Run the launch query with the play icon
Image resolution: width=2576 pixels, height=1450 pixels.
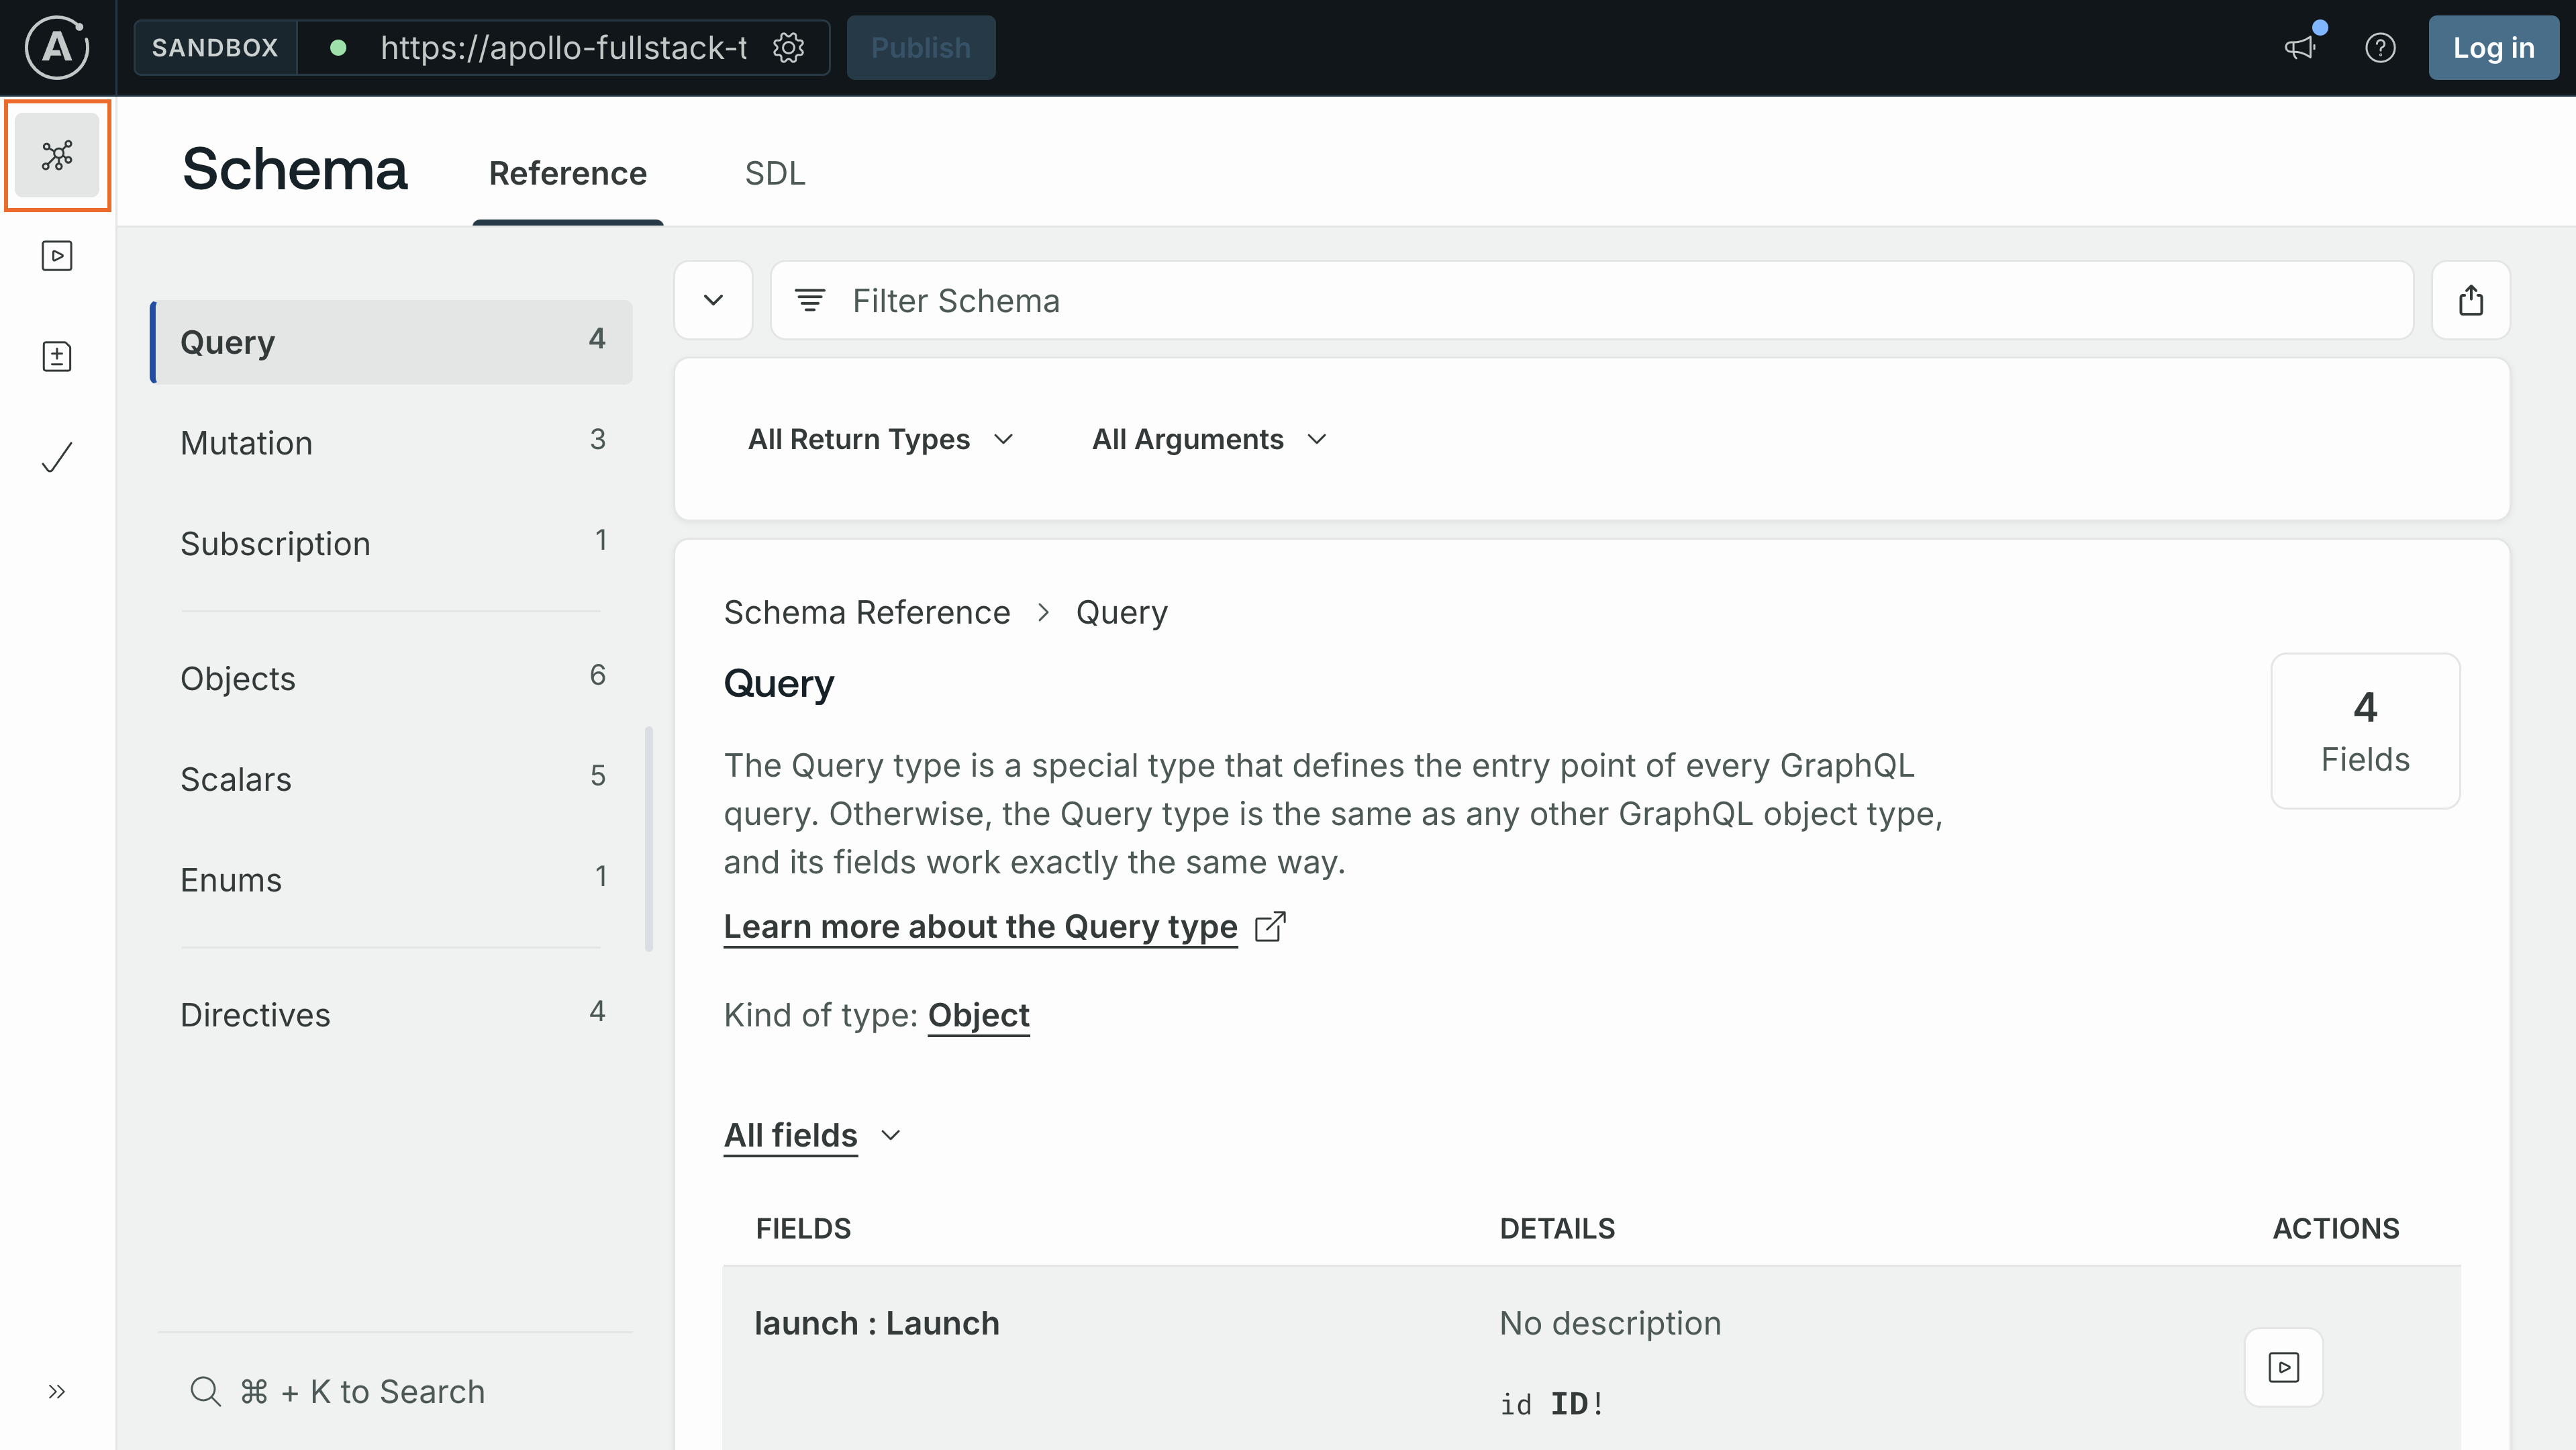coord(2284,1367)
